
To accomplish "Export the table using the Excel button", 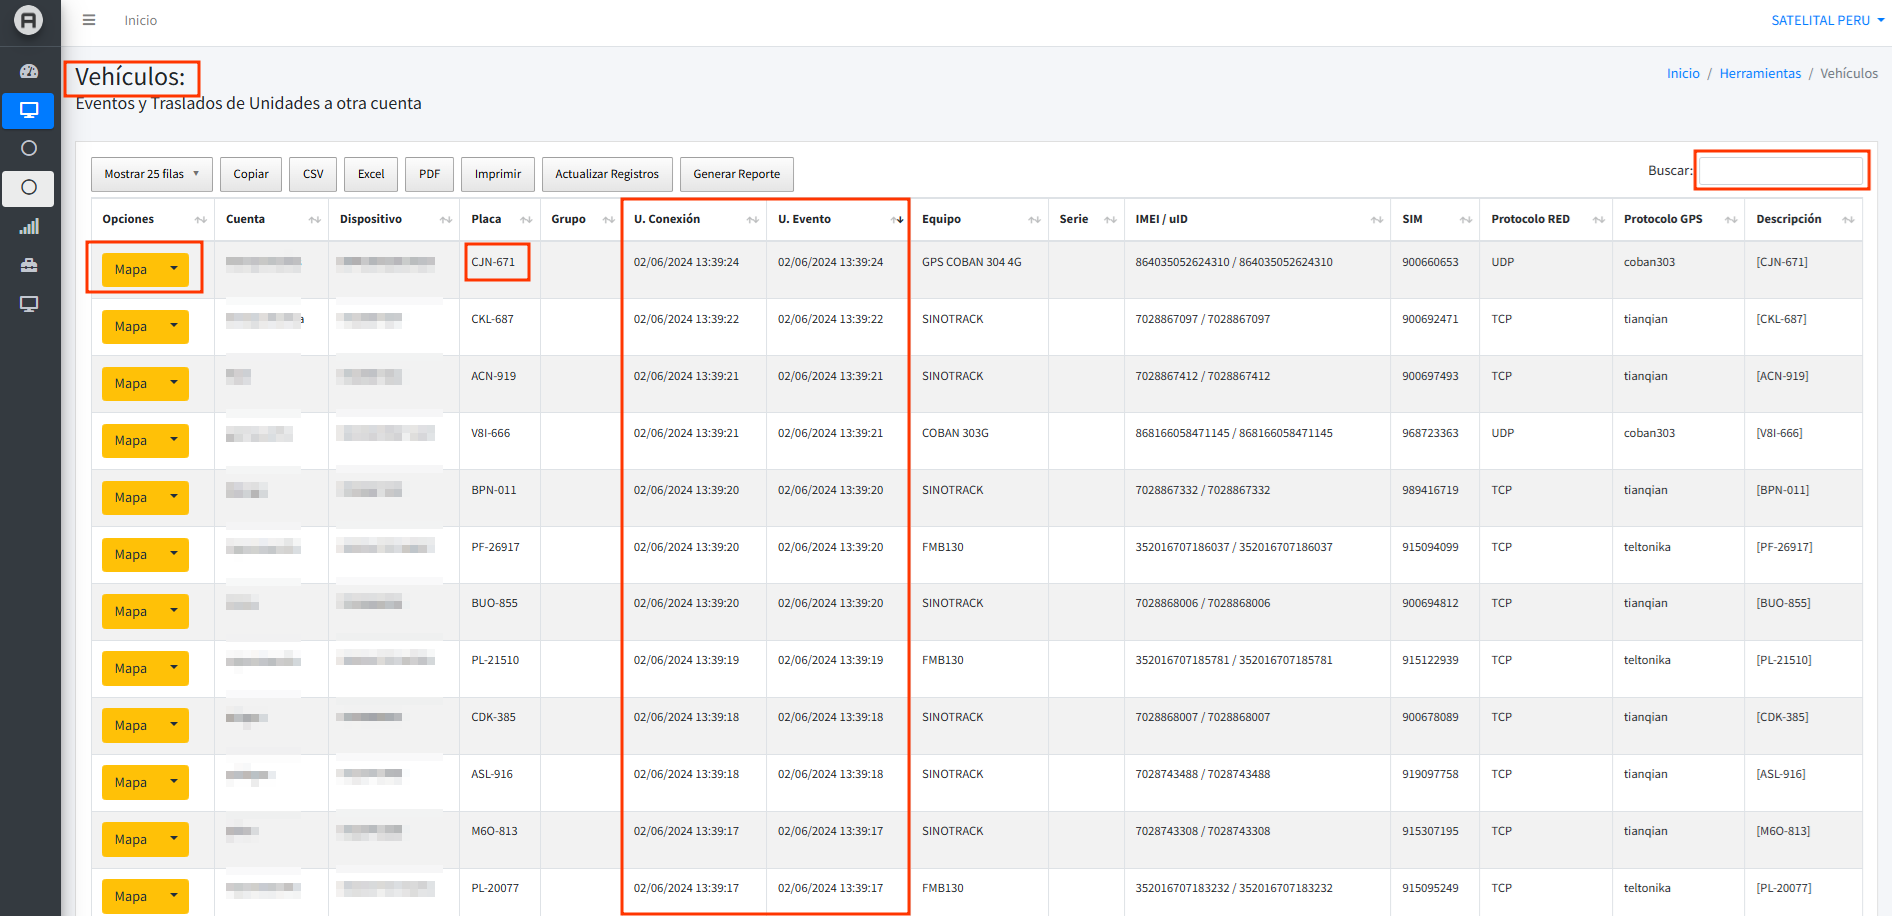I will point(371,174).
